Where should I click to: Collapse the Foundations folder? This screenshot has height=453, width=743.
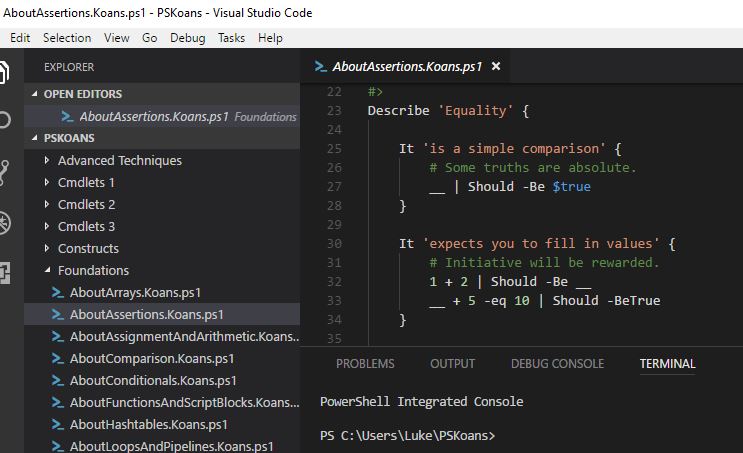click(47, 270)
